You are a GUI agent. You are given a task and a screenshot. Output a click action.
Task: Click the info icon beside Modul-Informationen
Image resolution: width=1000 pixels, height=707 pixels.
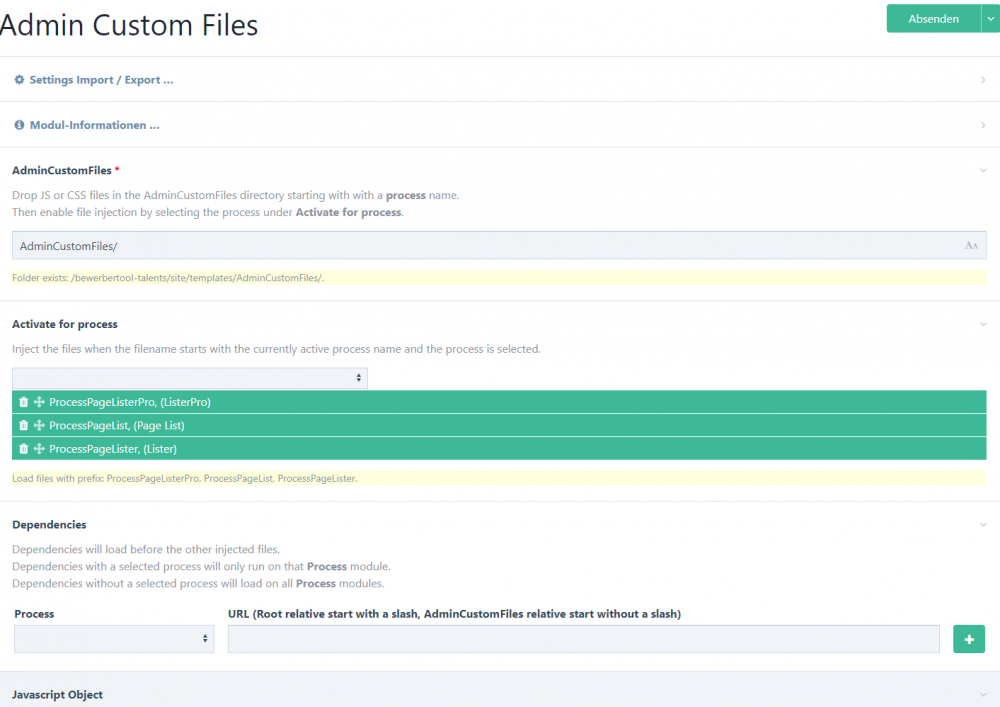tap(19, 126)
